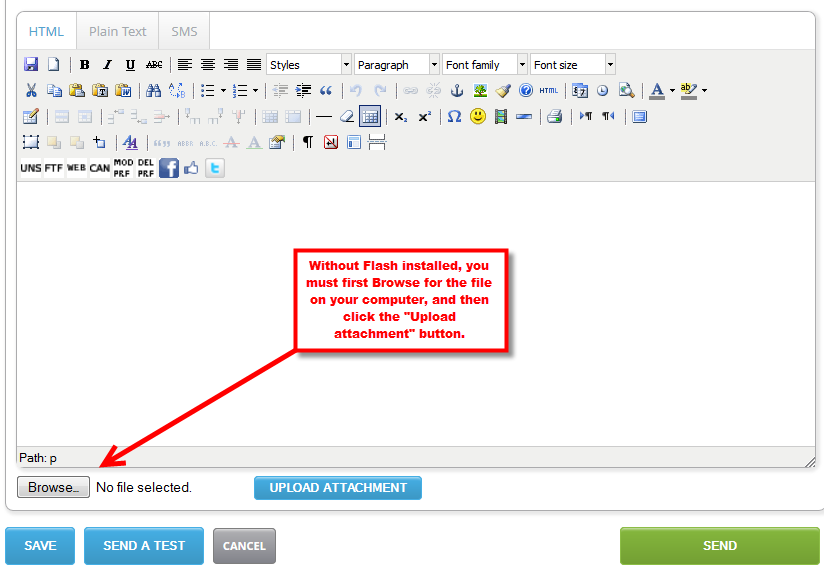The height and width of the screenshot is (575, 824).
Task: Toggle underline formatting
Action: coord(130,65)
